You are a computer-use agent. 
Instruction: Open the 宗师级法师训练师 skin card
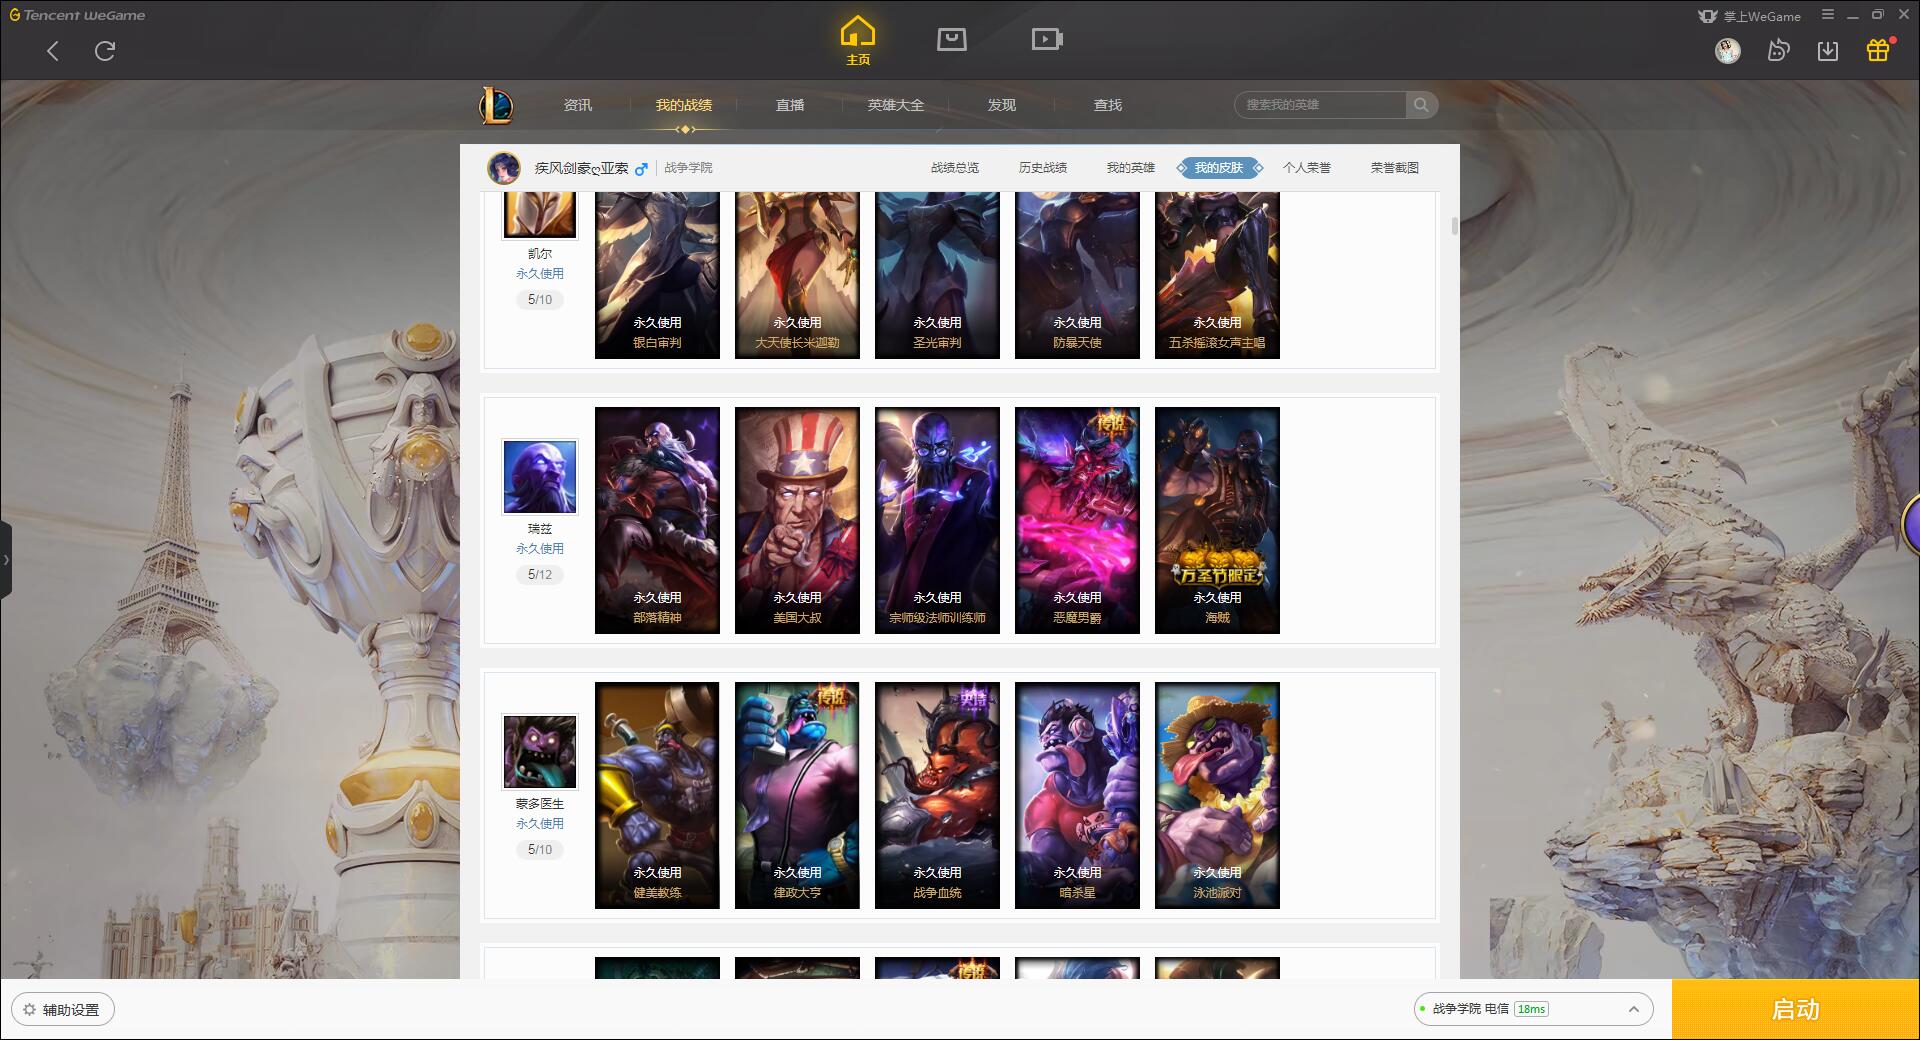937,520
